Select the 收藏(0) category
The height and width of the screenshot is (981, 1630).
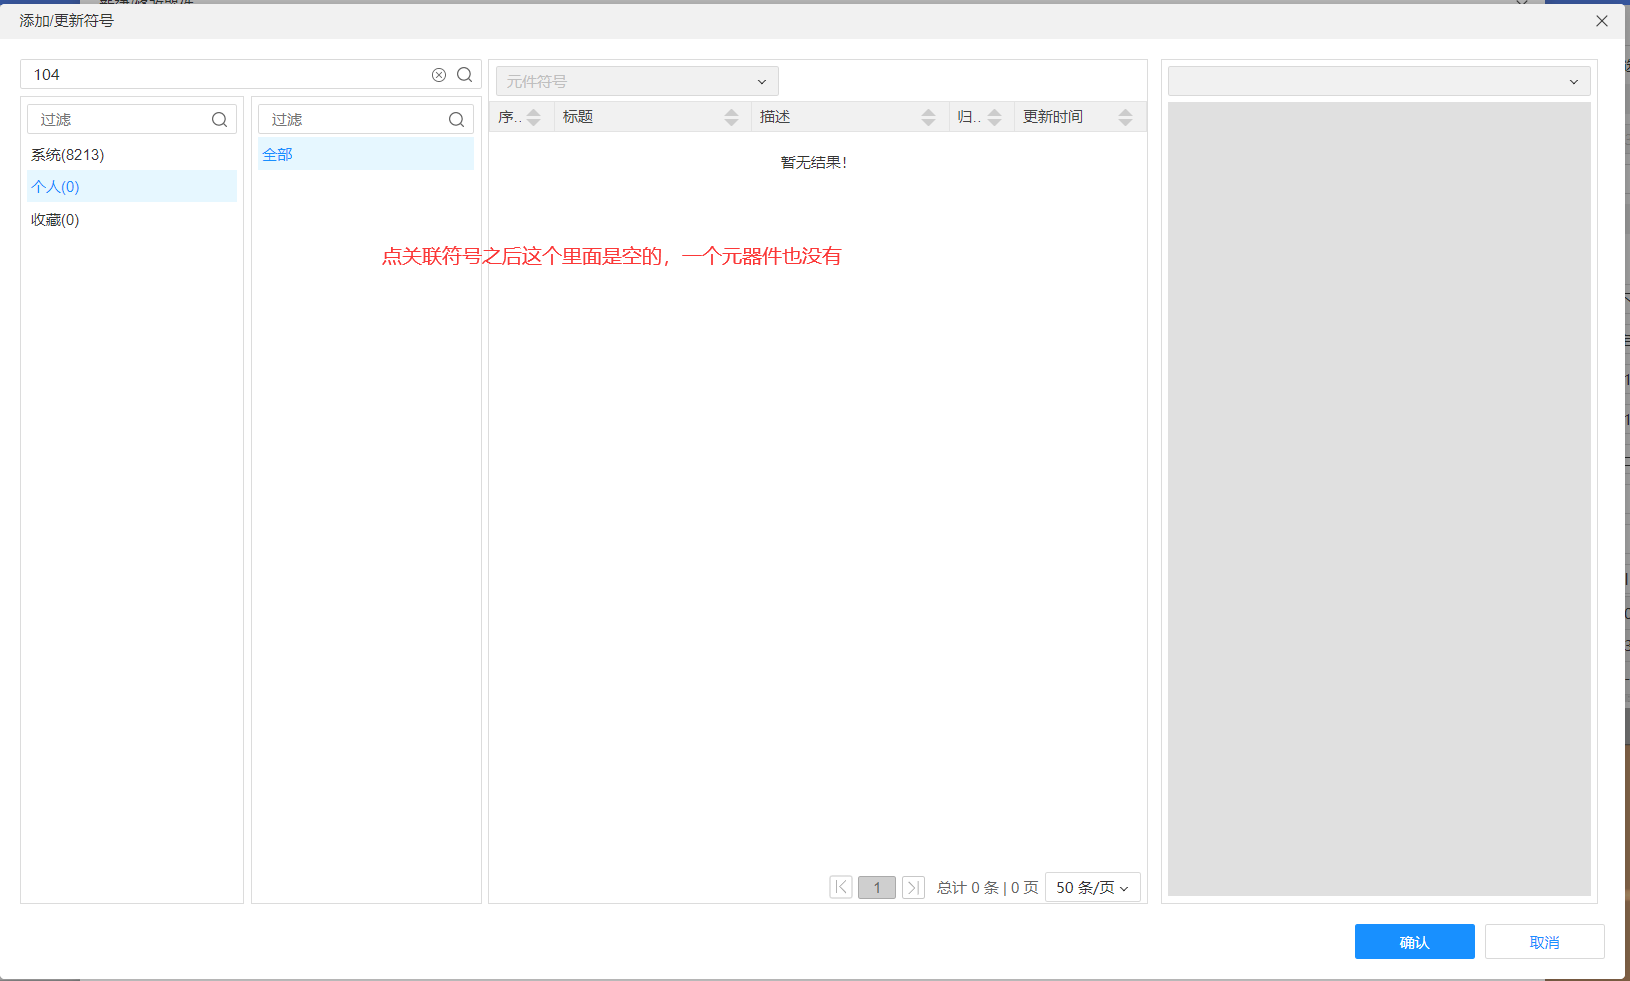click(56, 220)
